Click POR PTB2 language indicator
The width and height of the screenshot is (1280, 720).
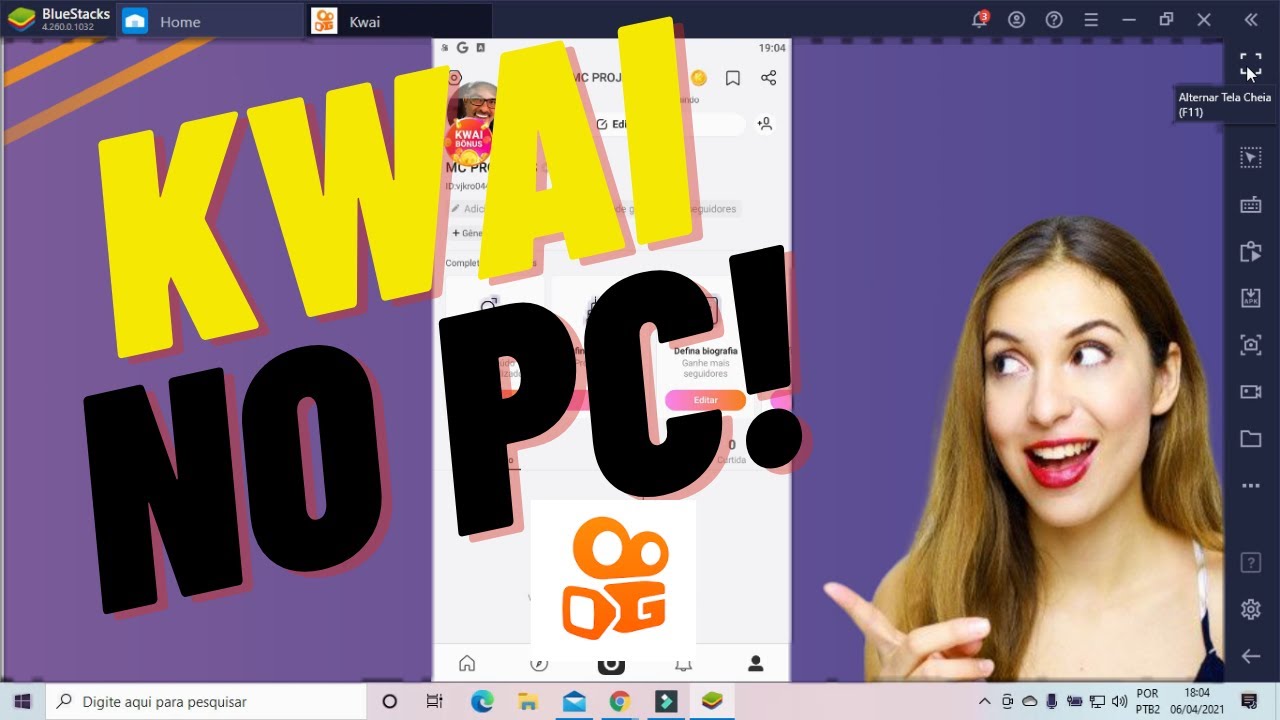click(x=1148, y=701)
